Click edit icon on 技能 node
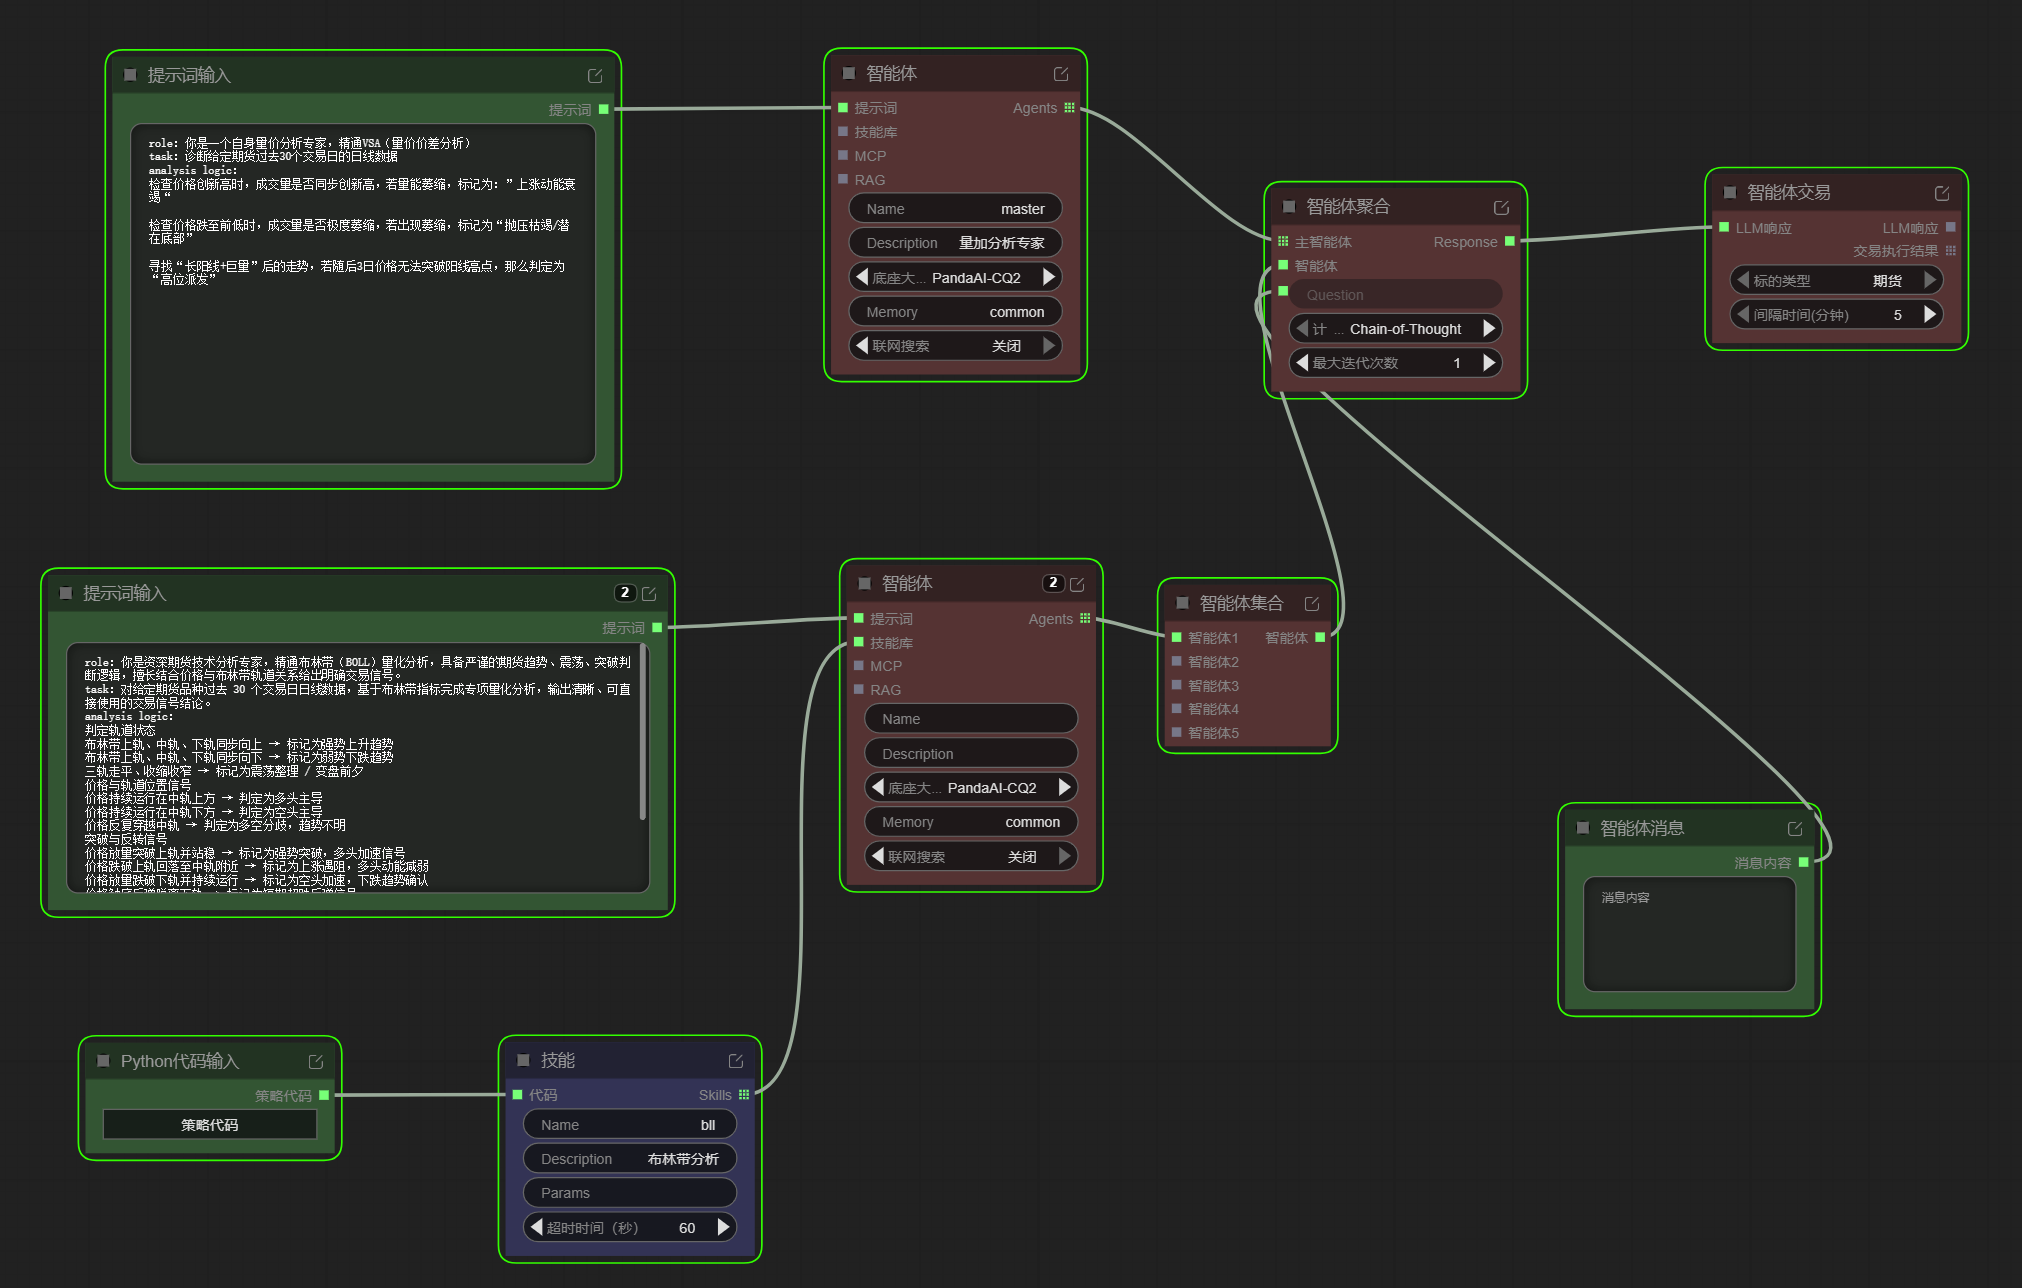The height and width of the screenshot is (1288, 2022). pos(736,1061)
